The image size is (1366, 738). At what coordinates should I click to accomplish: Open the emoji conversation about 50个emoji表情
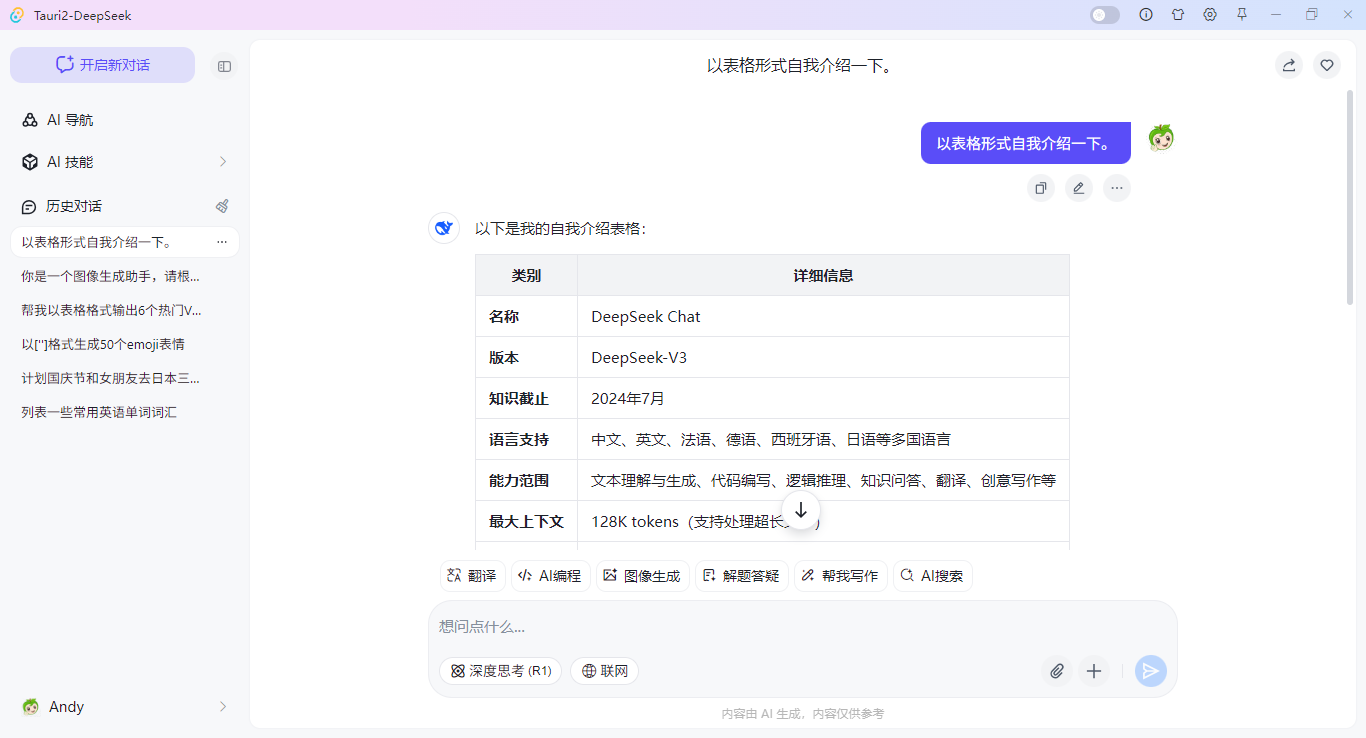point(103,344)
